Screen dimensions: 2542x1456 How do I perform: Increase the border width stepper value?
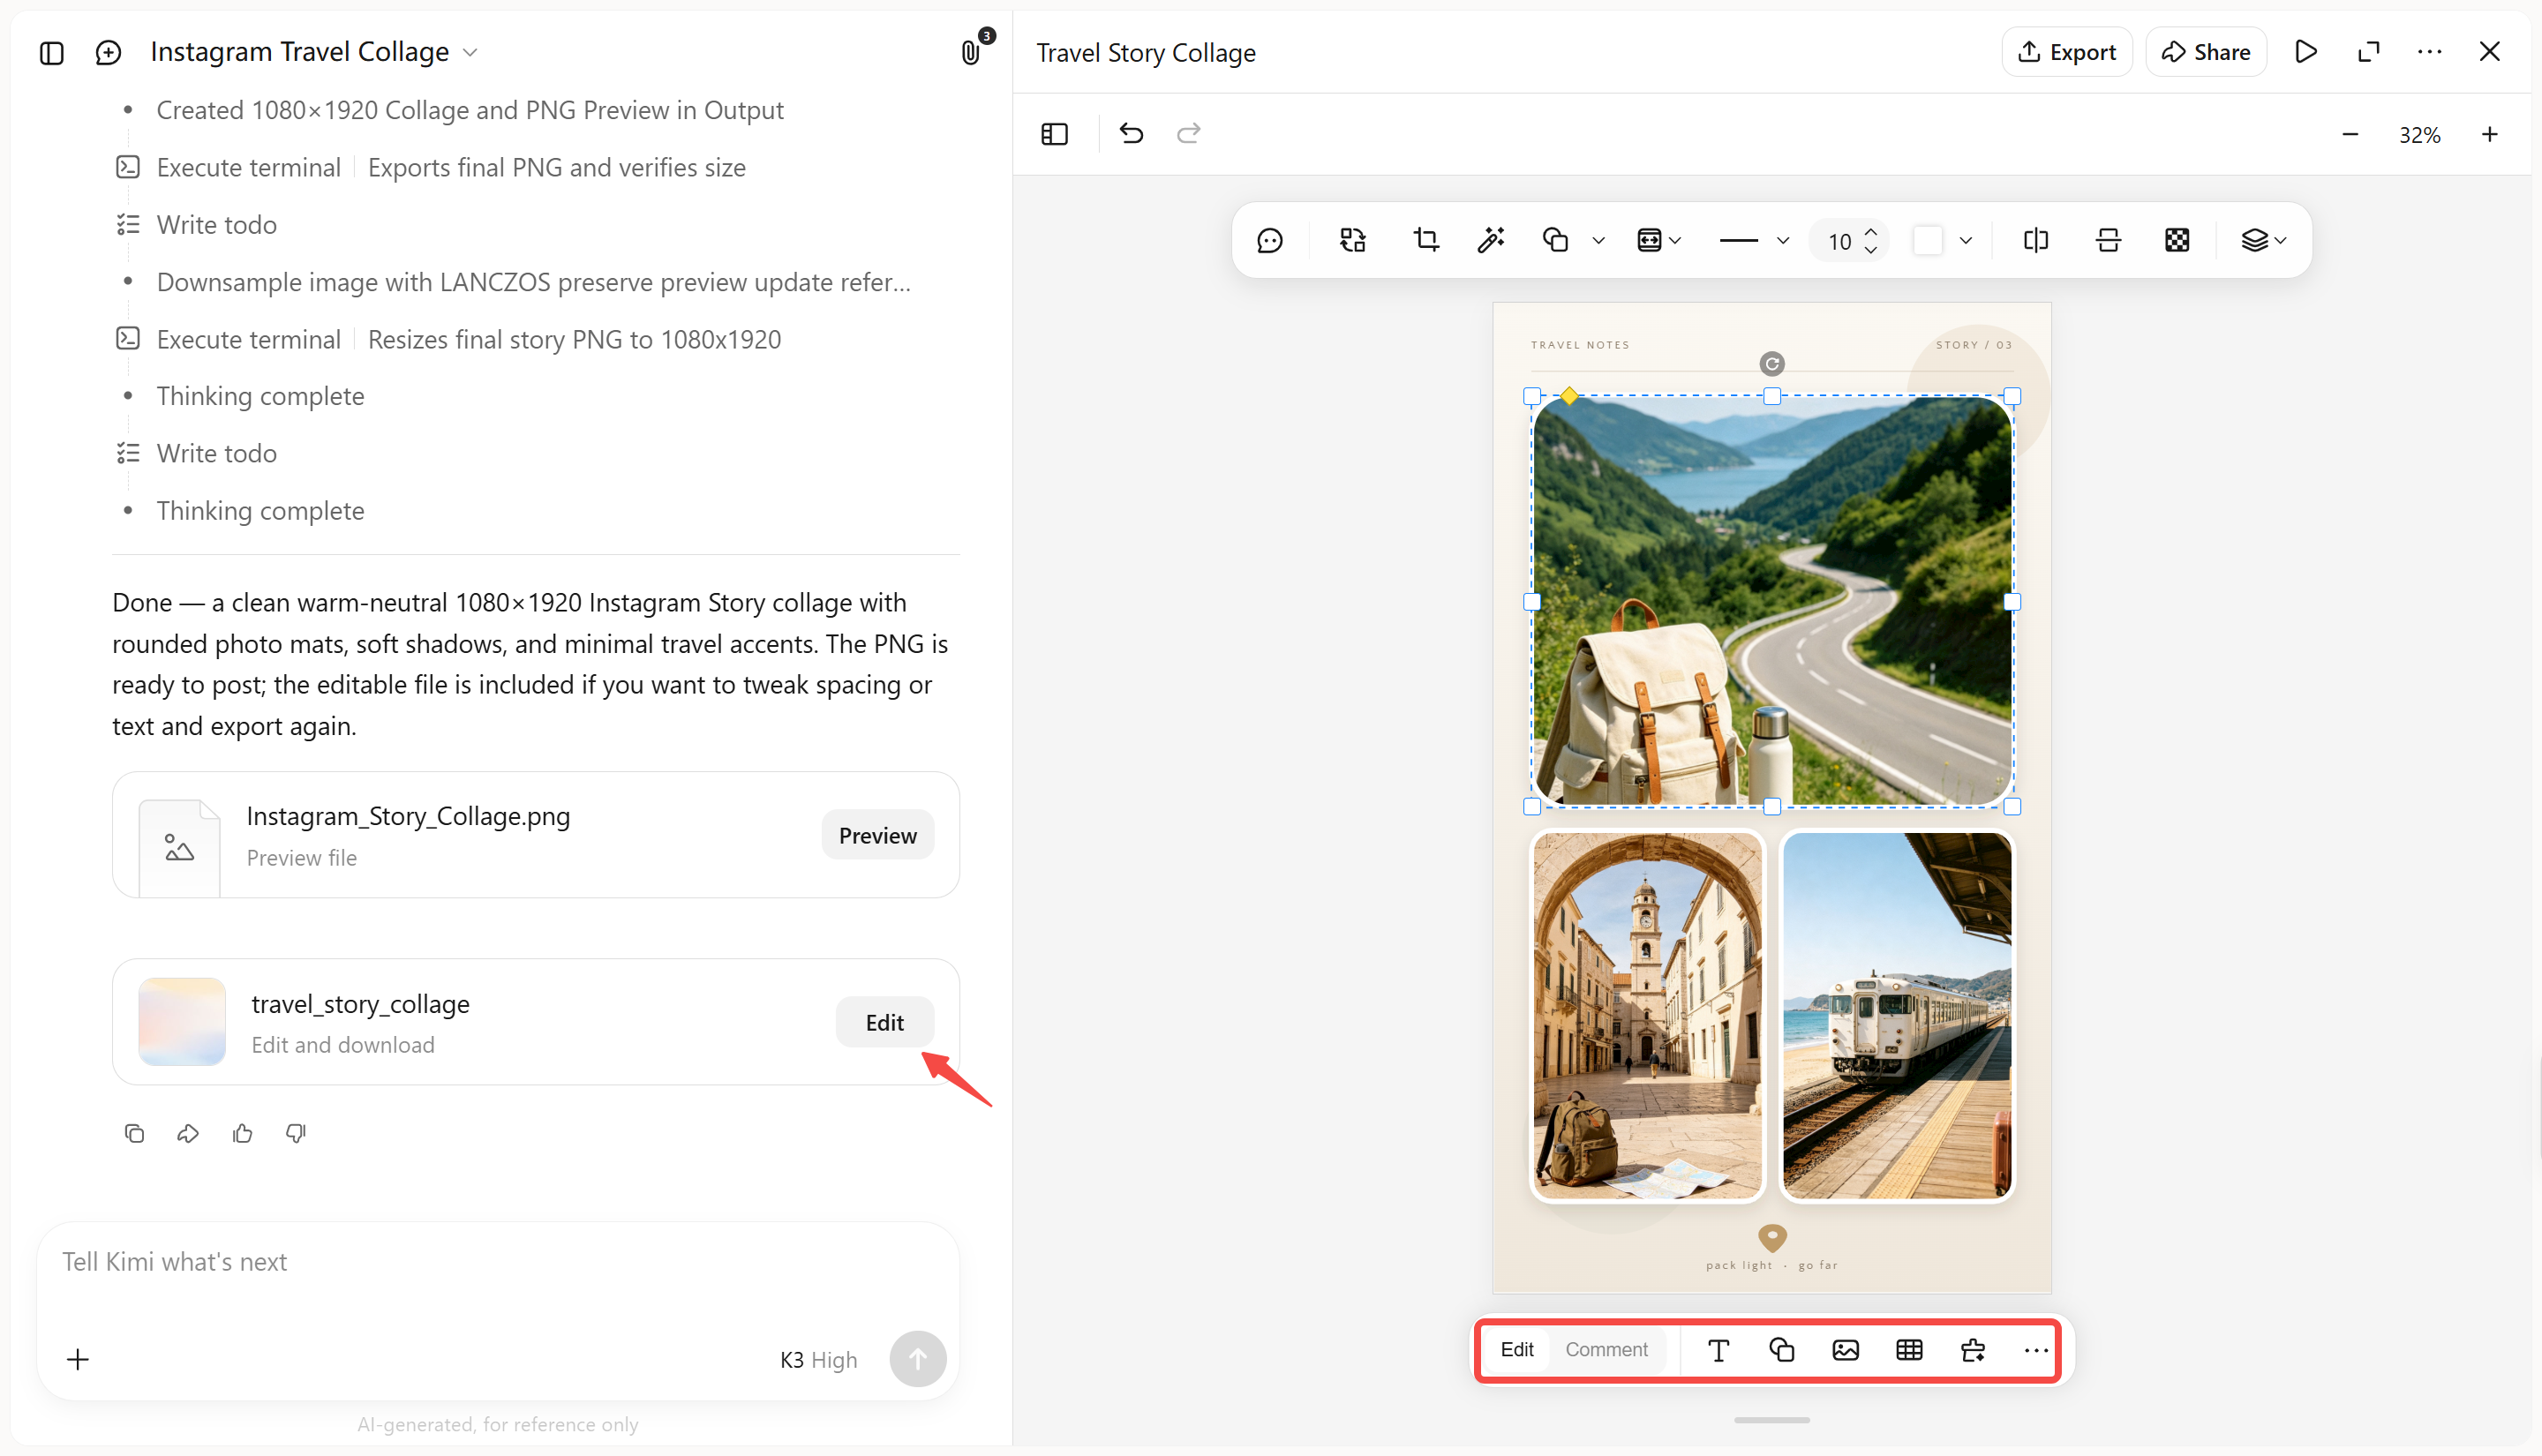pyautogui.click(x=1871, y=231)
